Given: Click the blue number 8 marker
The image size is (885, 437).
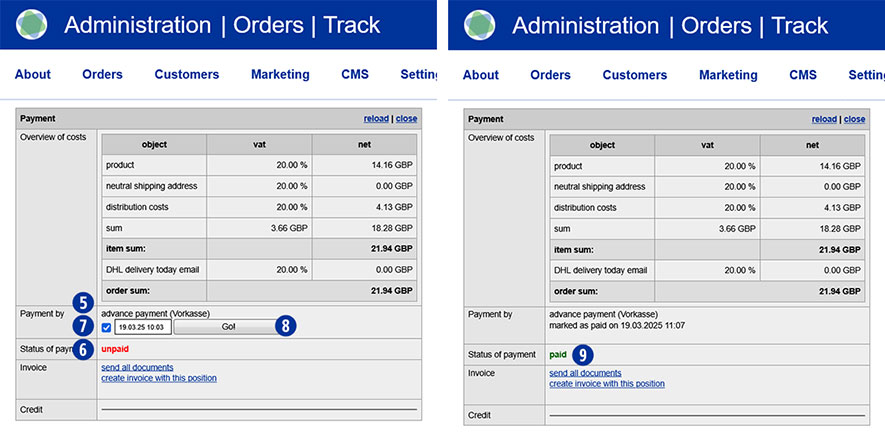Looking at the screenshot, I should click(286, 326).
